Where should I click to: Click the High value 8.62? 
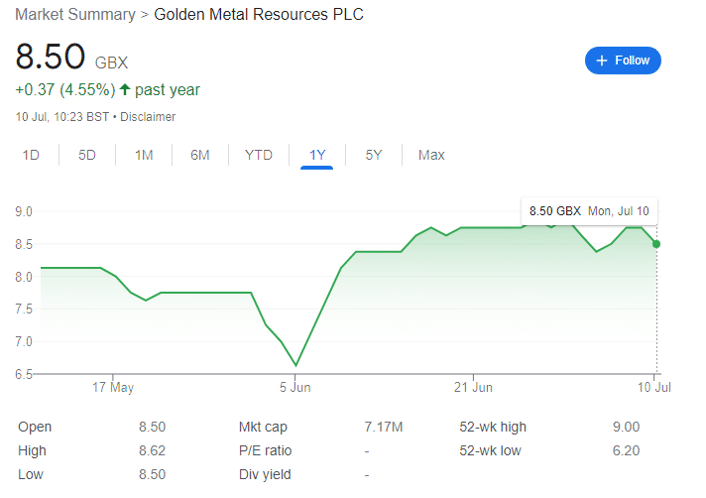coord(152,451)
